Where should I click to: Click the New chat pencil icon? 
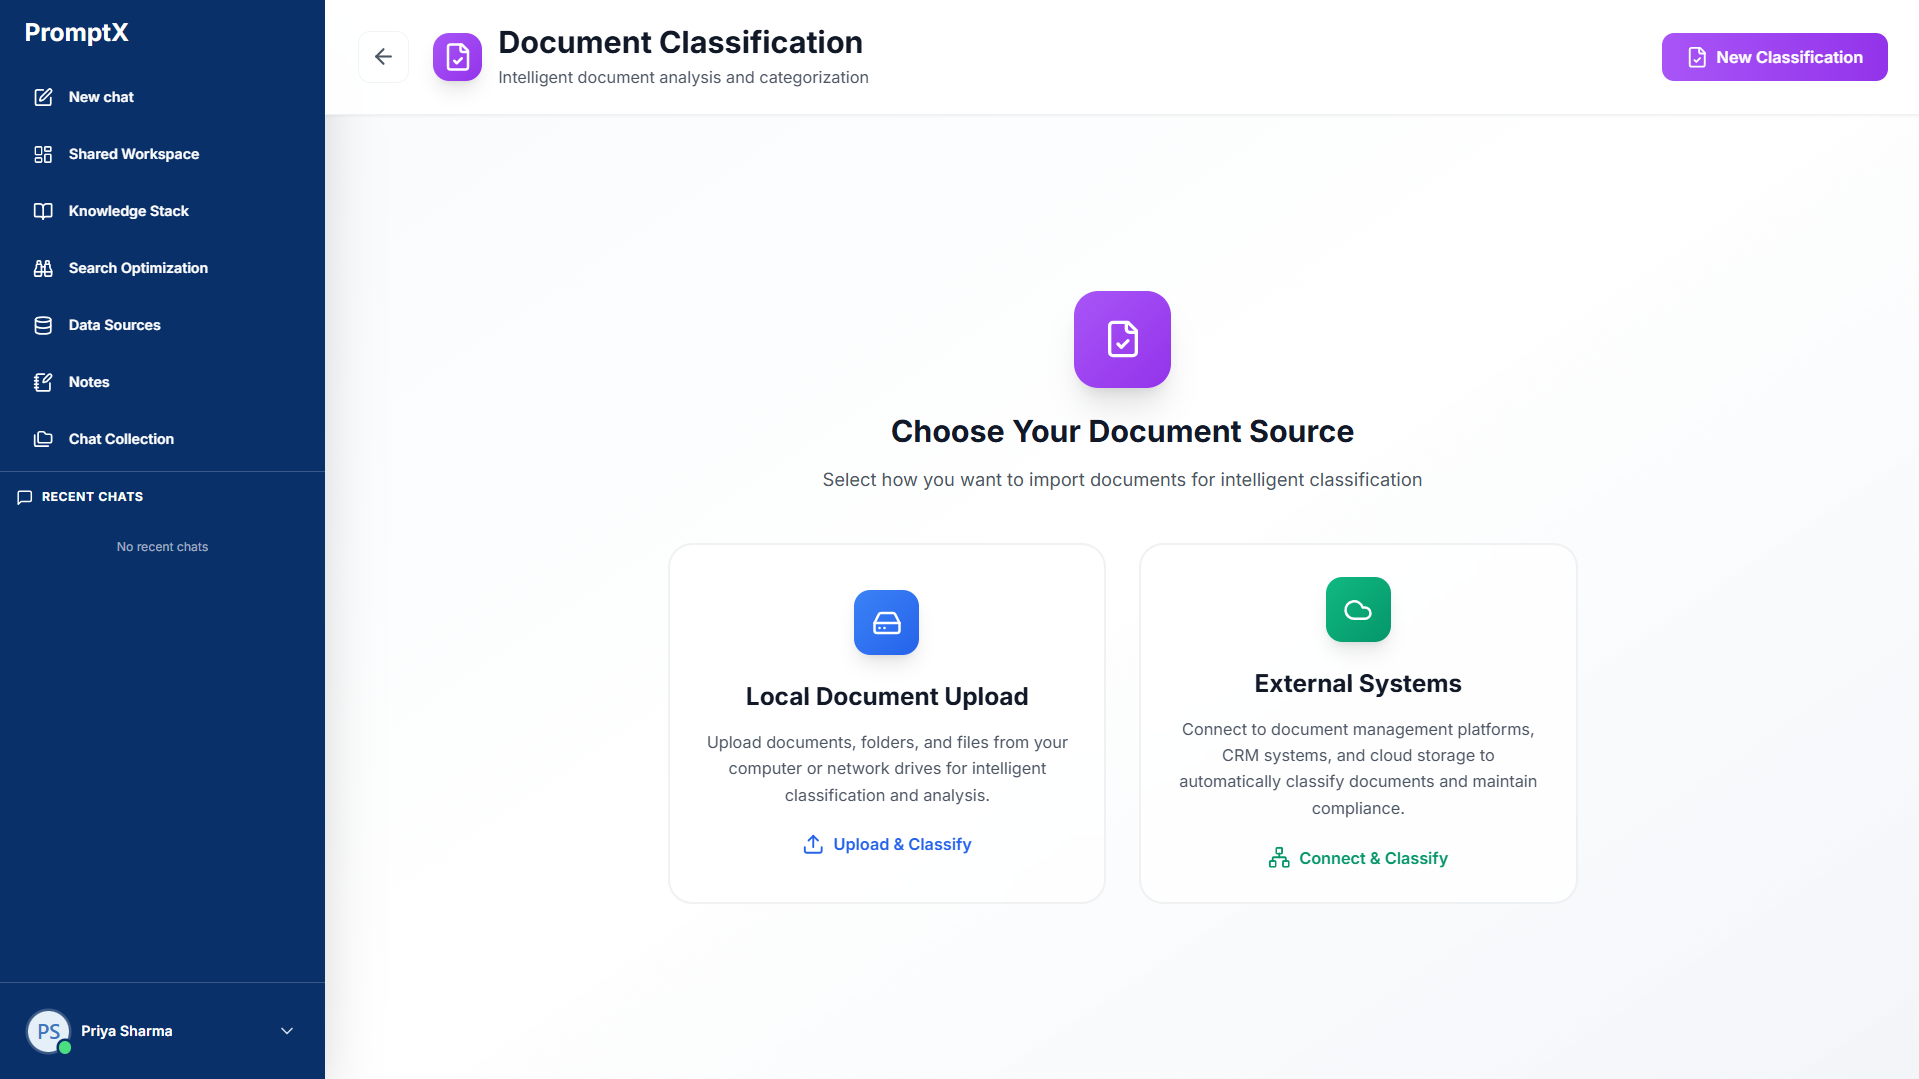[43, 97]
